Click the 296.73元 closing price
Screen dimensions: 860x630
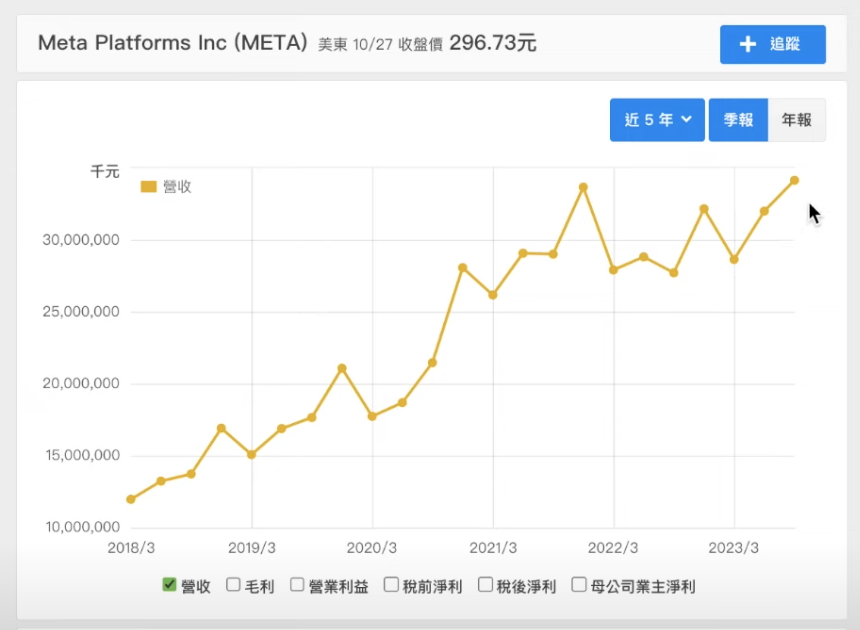tap(493, 43)
